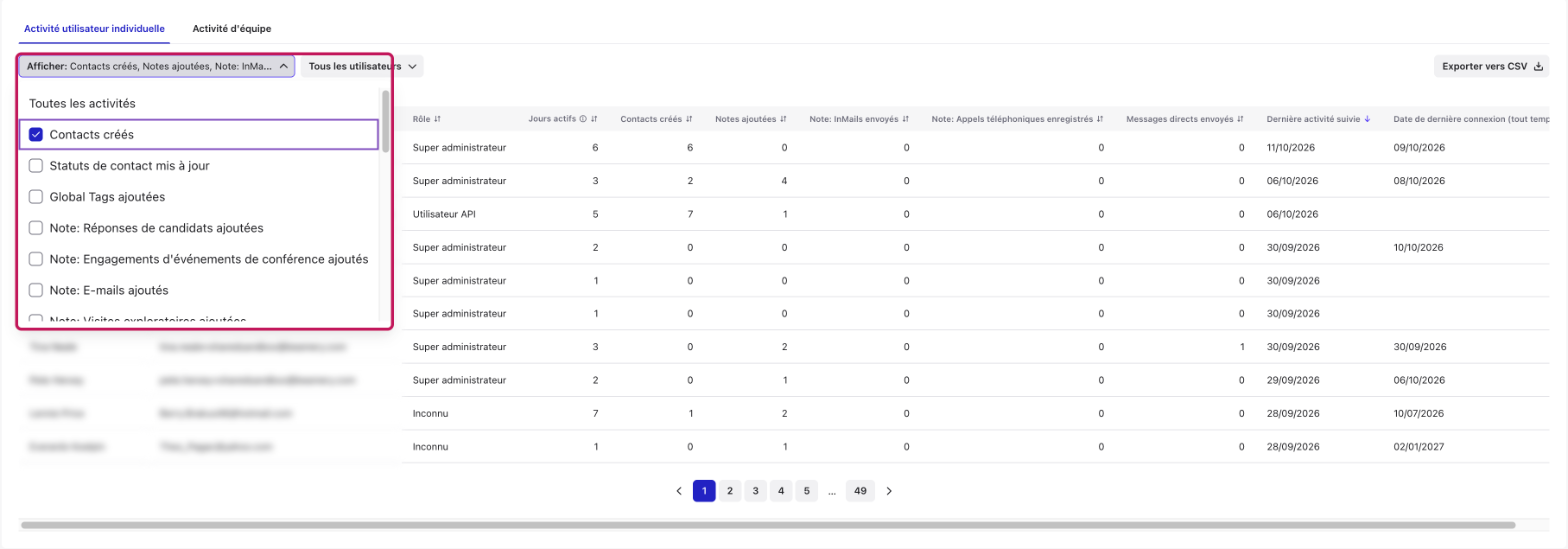Click last connection date 08/10/2026
Screen dimensions: 1568x549
click(1420, 181)
